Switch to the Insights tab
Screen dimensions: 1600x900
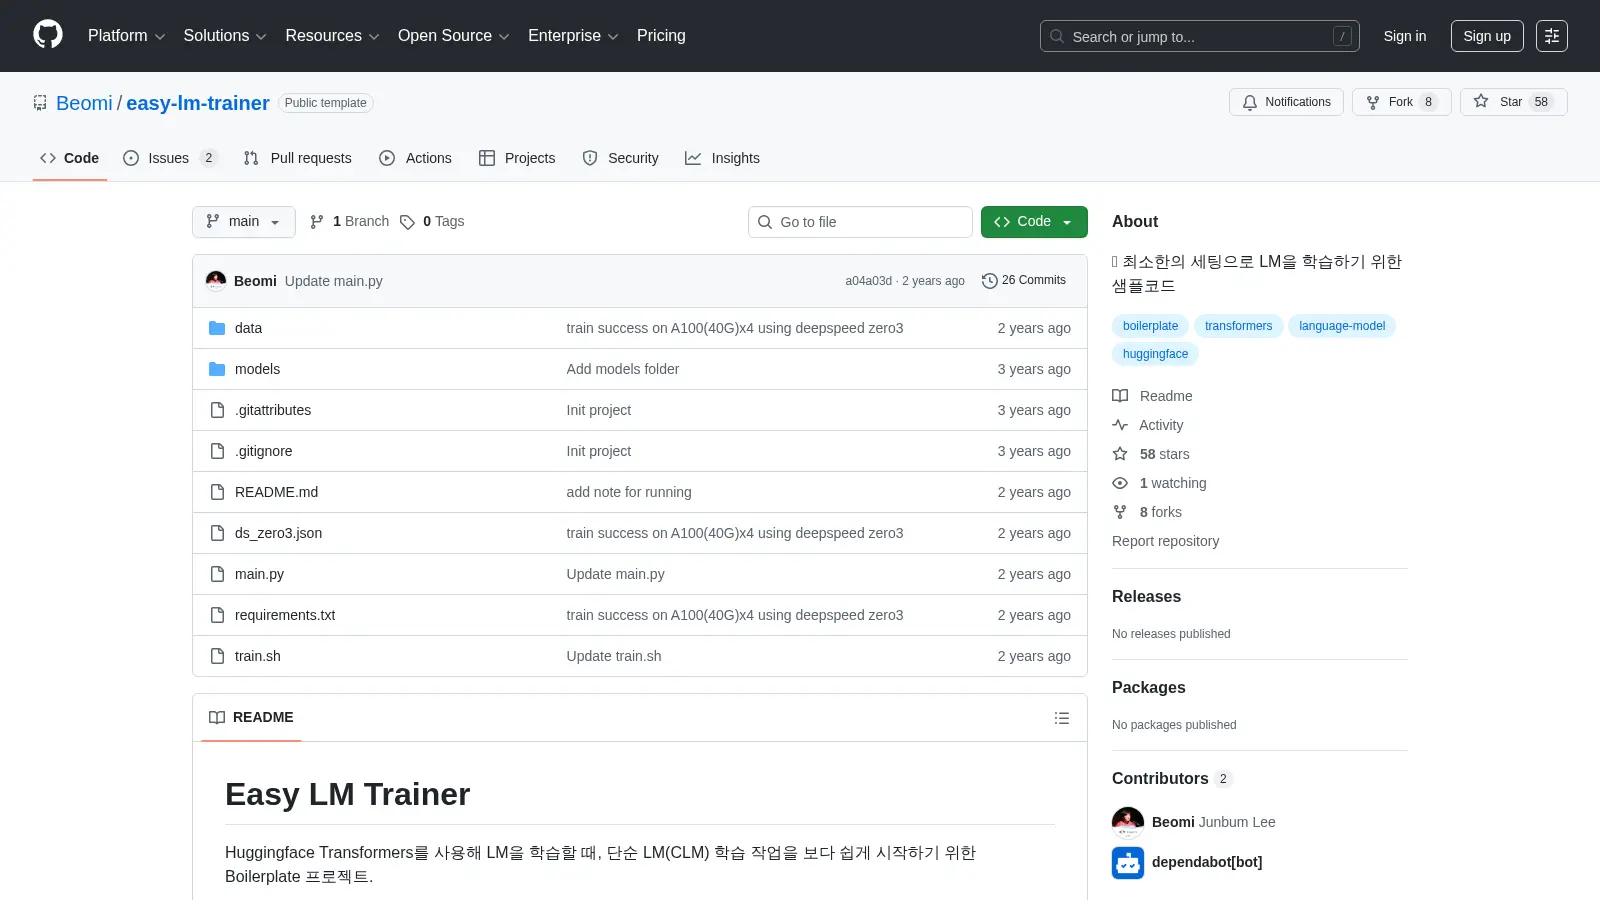pyautogui.click(x=722, y=158)
